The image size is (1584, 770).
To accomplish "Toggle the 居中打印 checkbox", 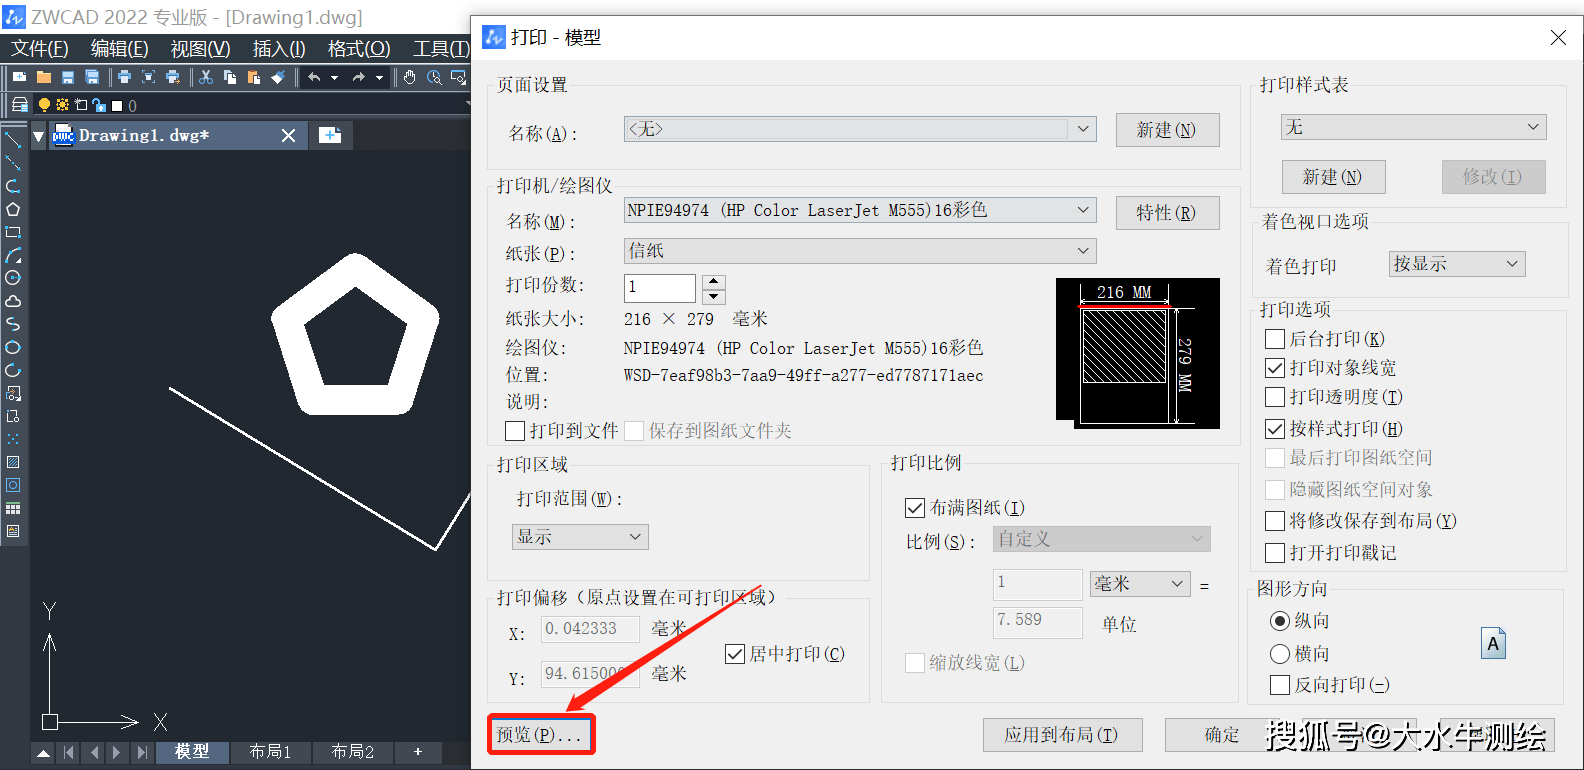I will [x=735, y=654].
